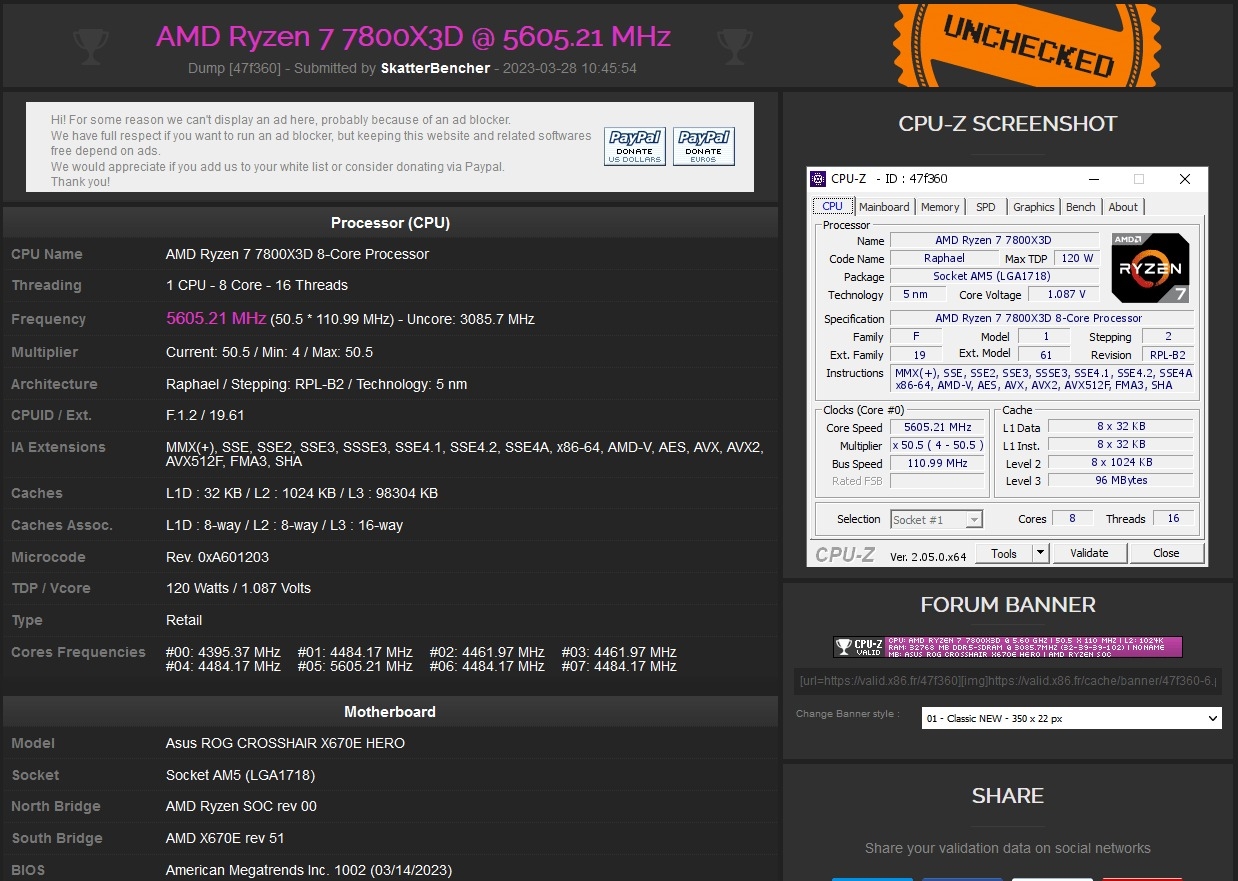
Task: Open the About tab in CPU-Z
Action: [x=1123, y=207]
